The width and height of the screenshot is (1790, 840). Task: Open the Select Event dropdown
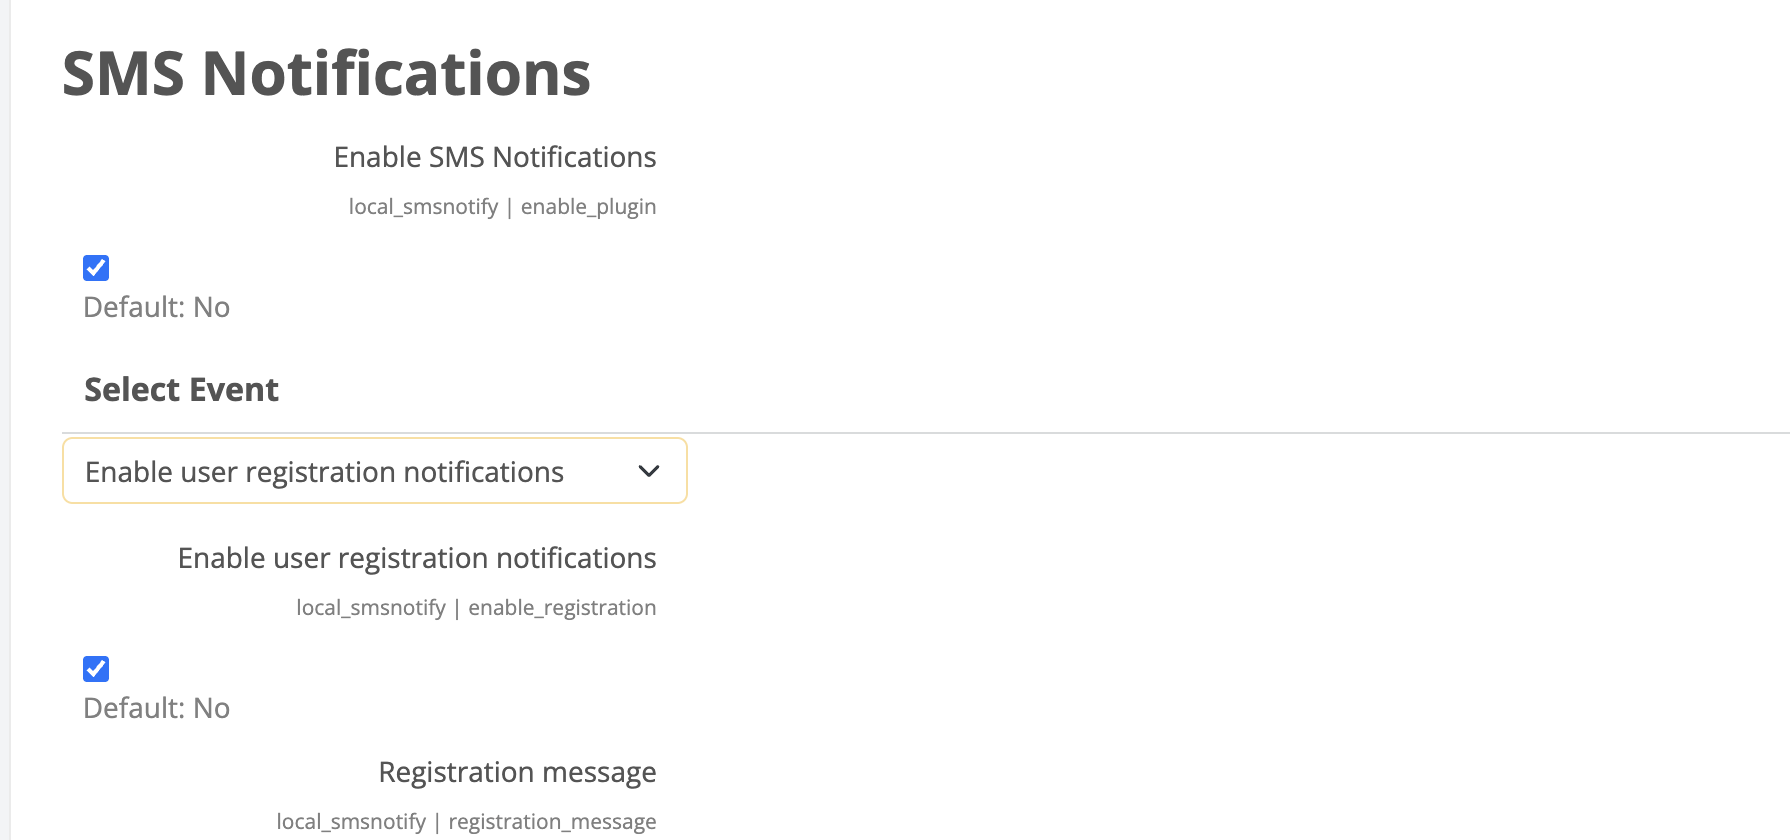click(x=374, y=471)
